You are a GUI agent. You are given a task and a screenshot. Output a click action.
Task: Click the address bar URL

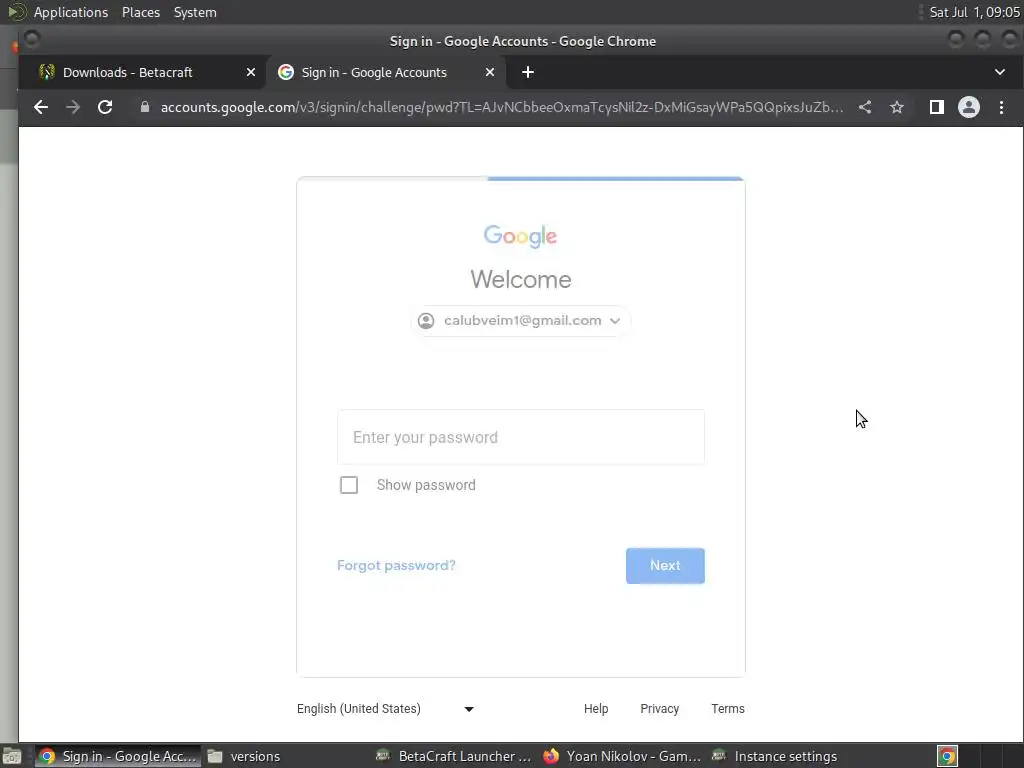point(502,107)
